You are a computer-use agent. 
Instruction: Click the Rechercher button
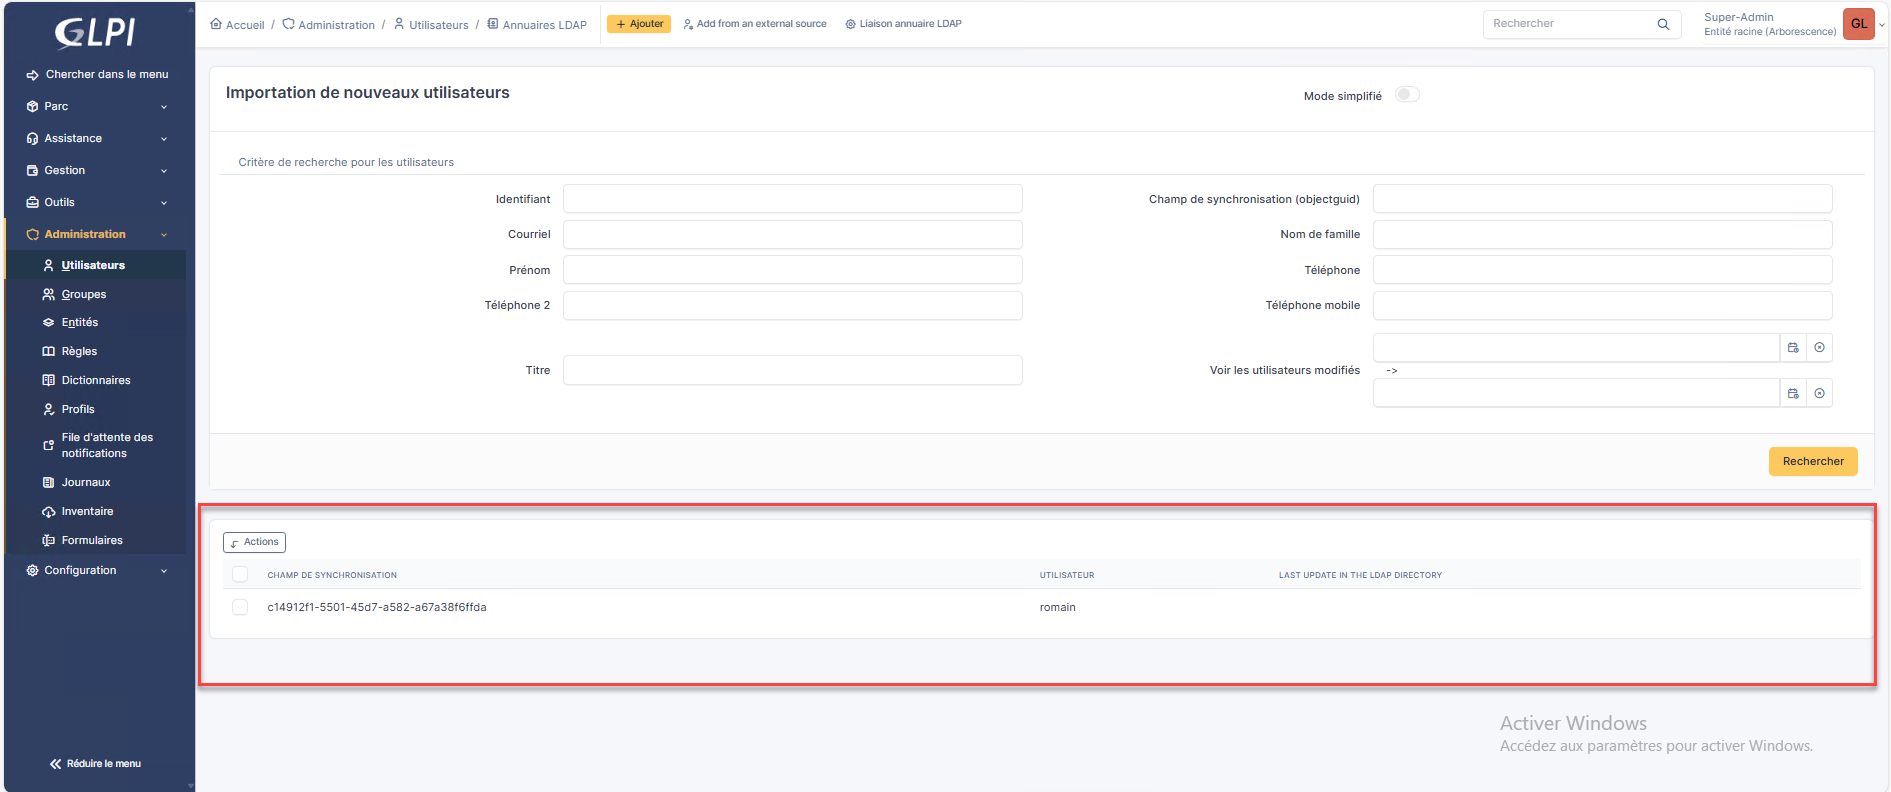tap(1812, 461)
